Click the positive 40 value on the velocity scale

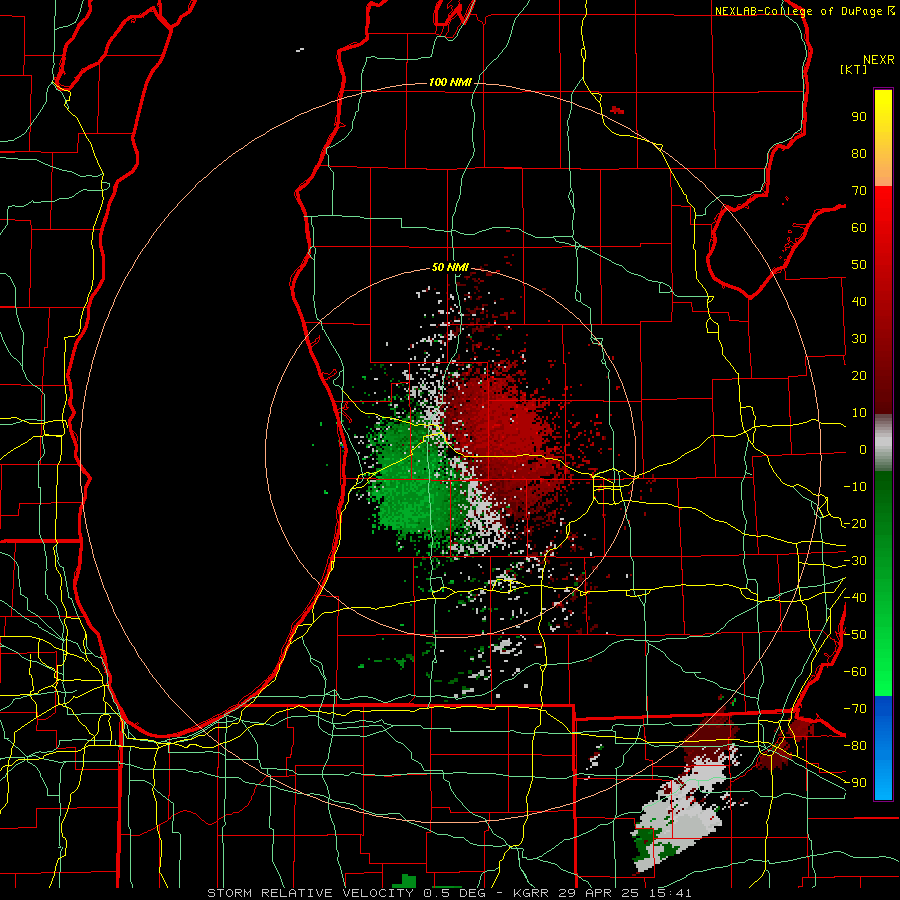point(859,302)
